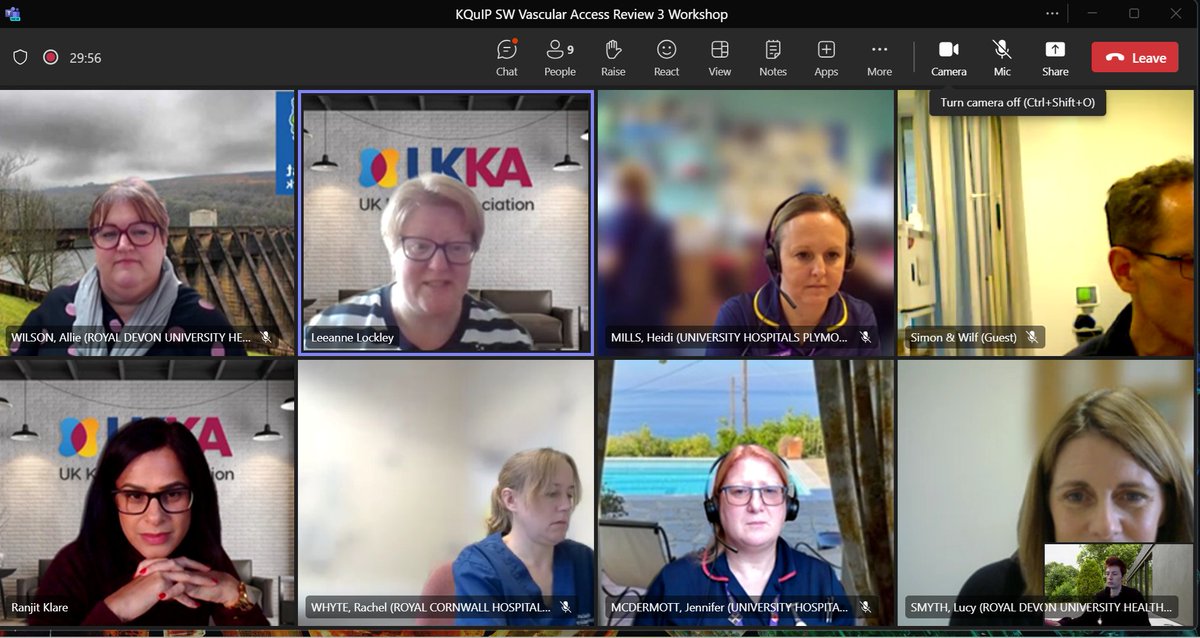
Task: Open the React emoji menu
Action: pyautogui.click(x=666, y=58)
